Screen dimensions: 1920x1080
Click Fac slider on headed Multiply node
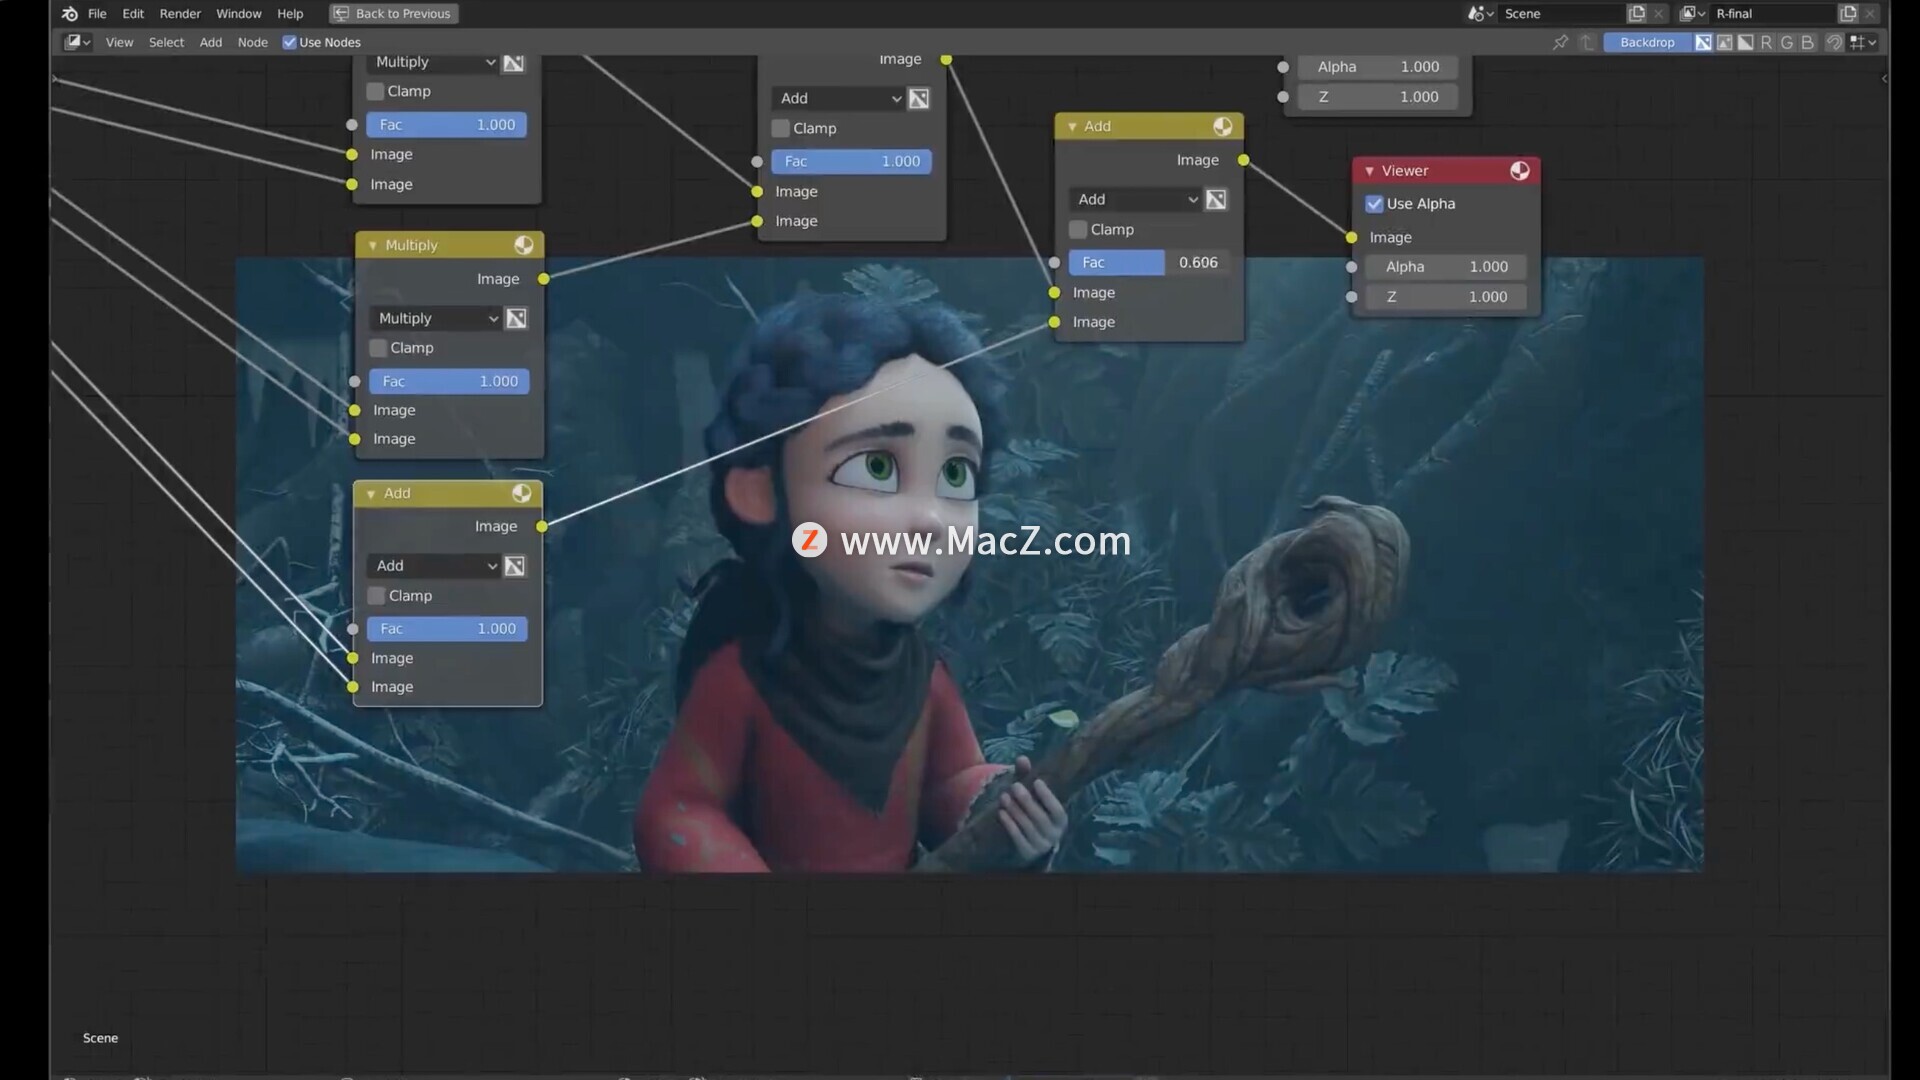[x=449, y=382]
